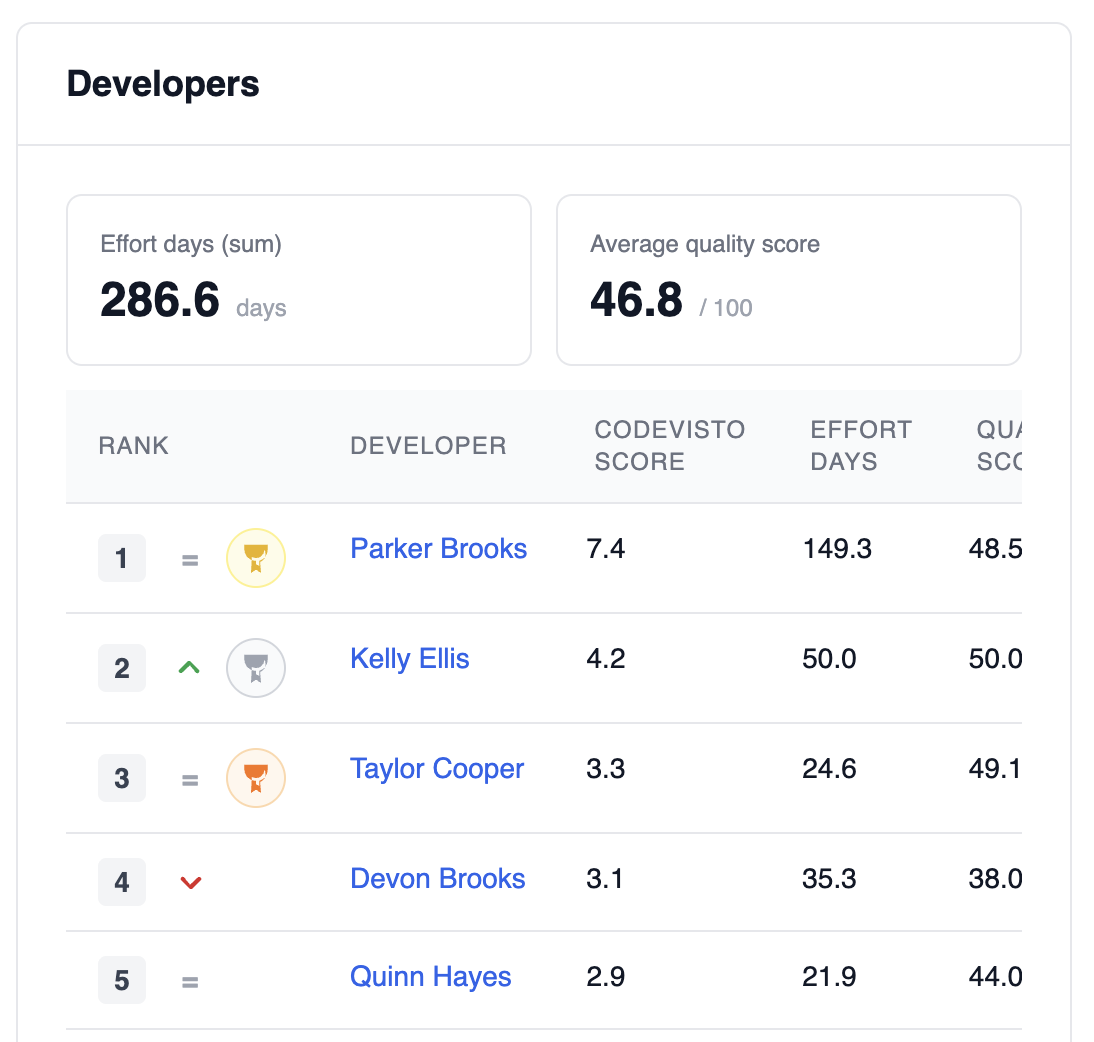This screenshot has width=1094, height=1042.
Task: Sort by Codevisto Score column header
Action: pyautogui.click(x=669, y=446)
